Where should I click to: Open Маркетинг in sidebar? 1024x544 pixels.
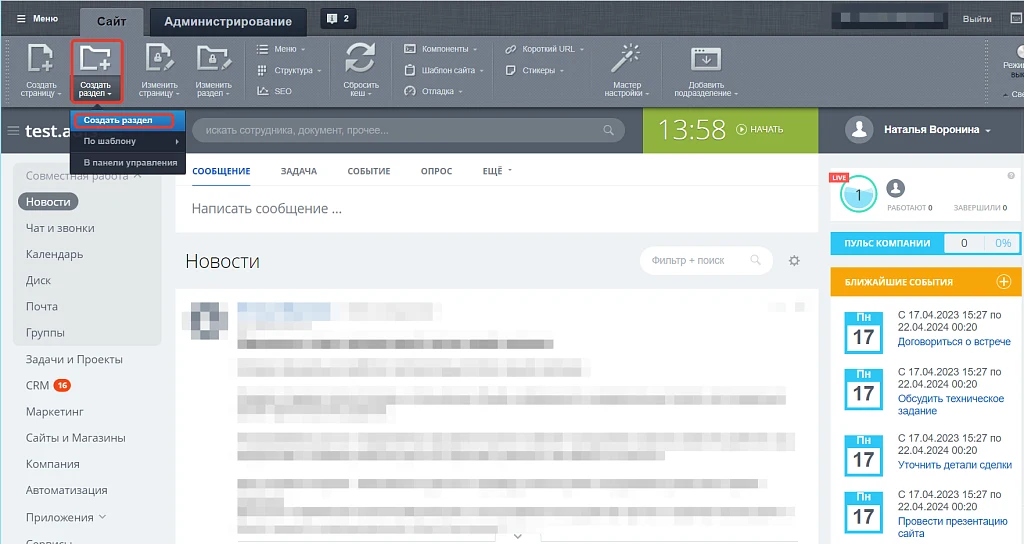(55, 411)
